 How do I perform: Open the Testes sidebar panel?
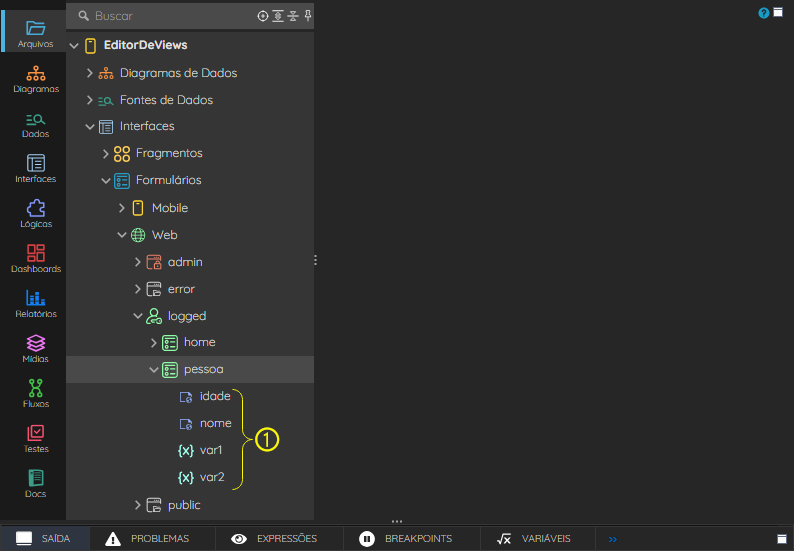(x=35, y=439)
